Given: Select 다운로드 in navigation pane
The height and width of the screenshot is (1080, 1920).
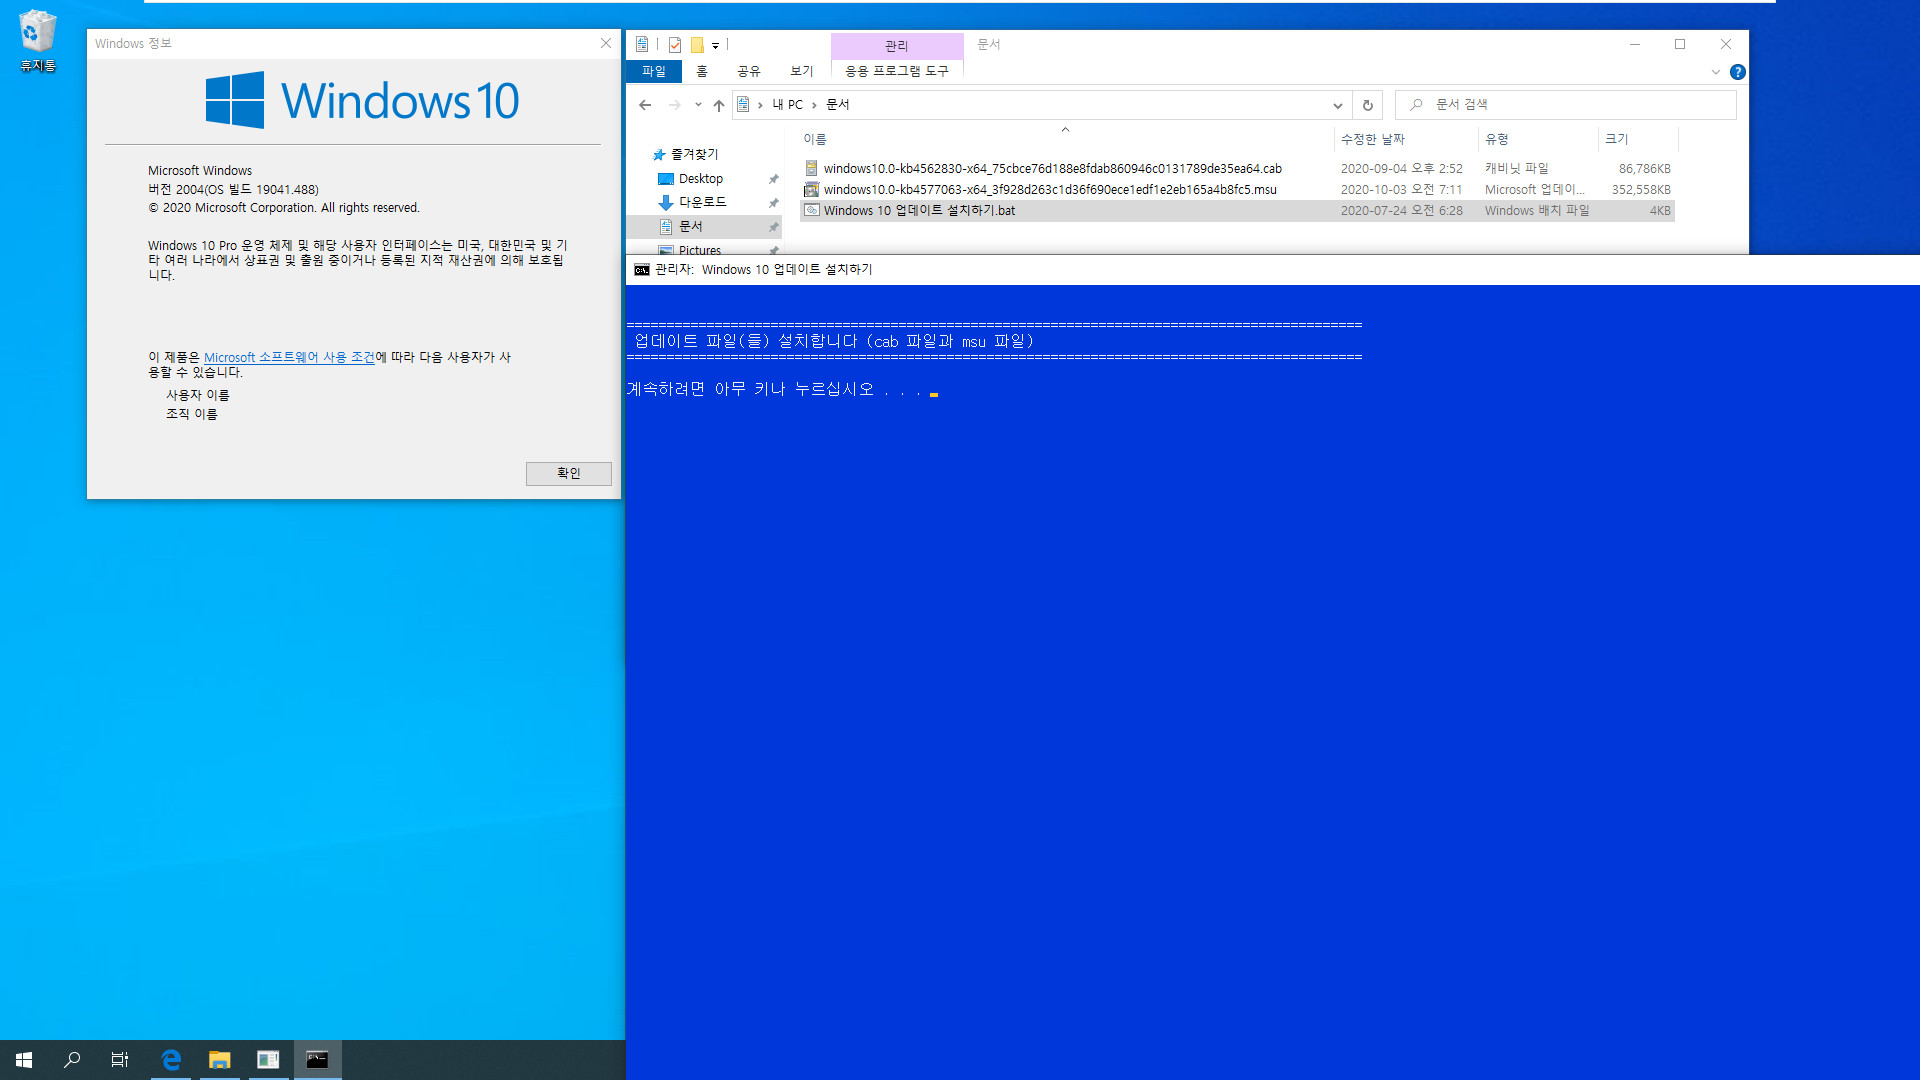Looking at the screenshot, I should 702,203.
